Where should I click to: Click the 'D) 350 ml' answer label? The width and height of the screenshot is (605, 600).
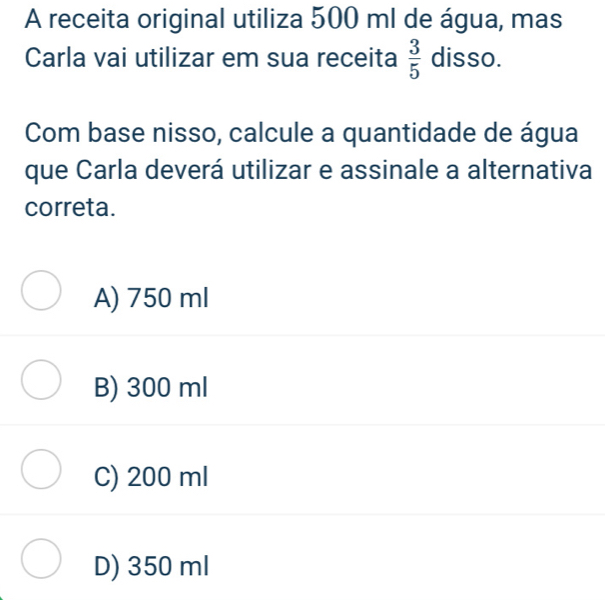click(x=151, y=566)
